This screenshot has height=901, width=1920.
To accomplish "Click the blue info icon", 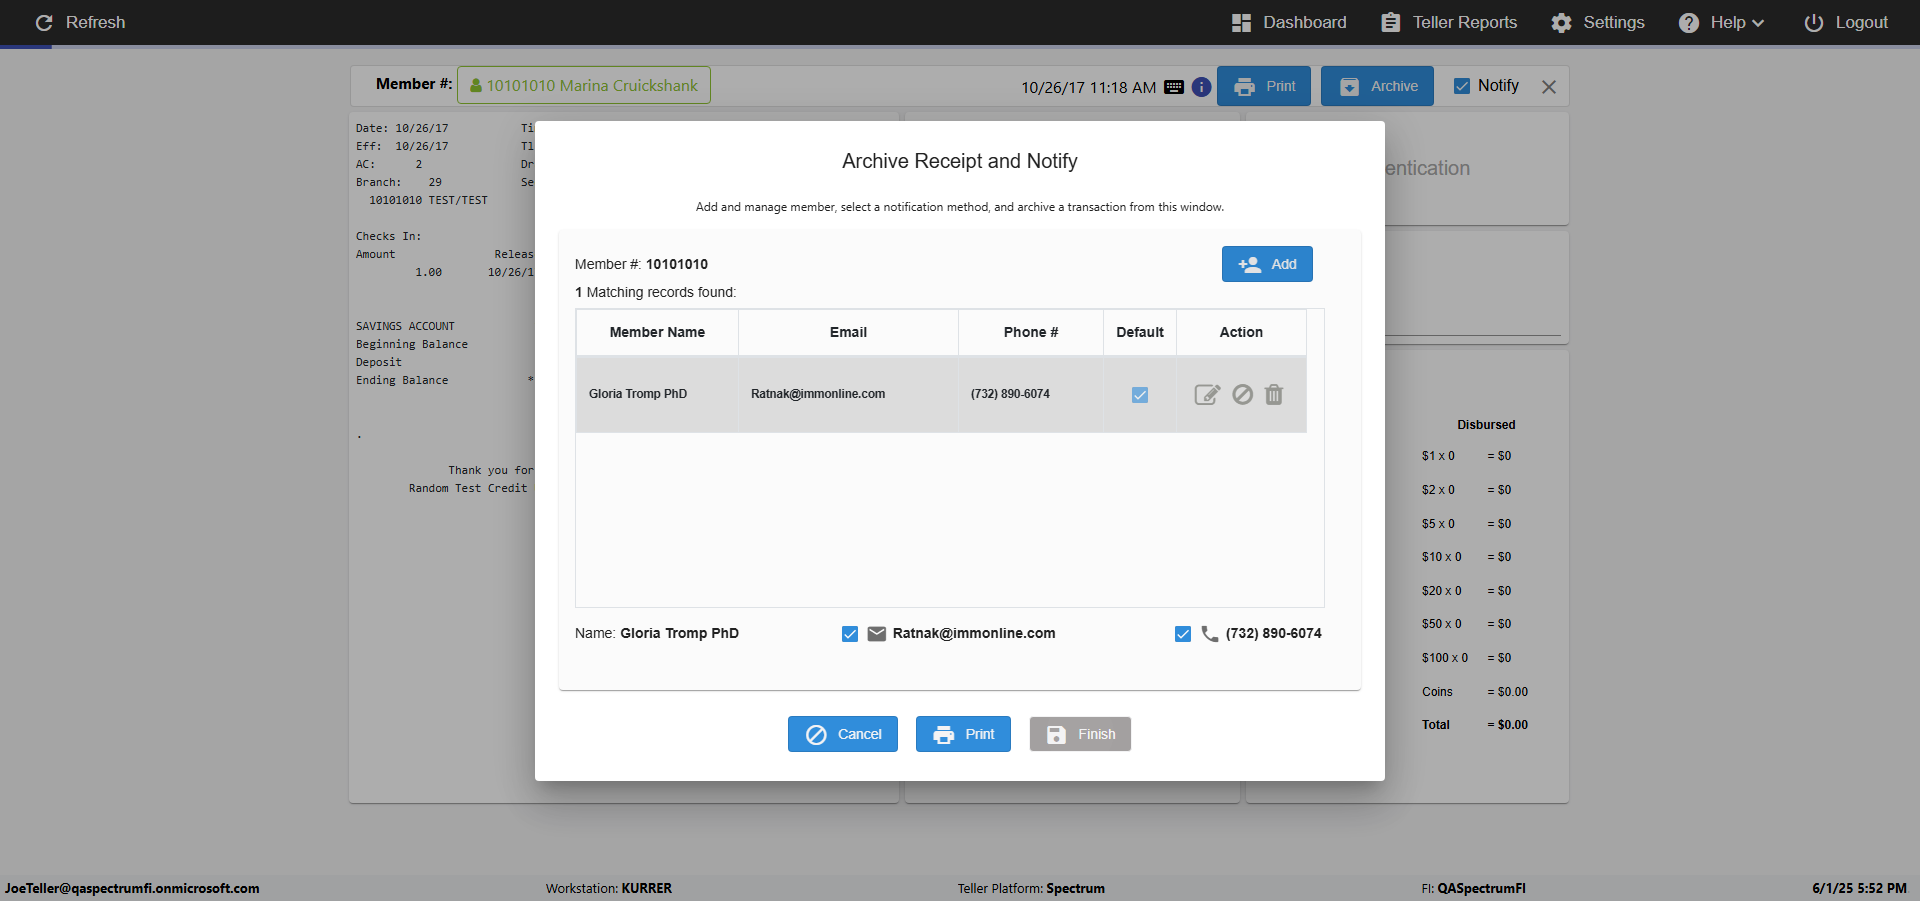I will click(x=1202, y=87).
